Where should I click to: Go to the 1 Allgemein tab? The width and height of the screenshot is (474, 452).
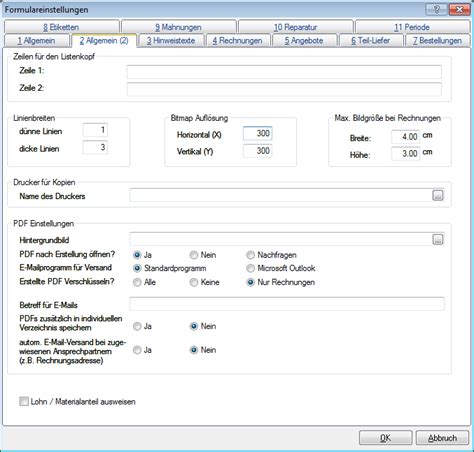tap(36, 41)
